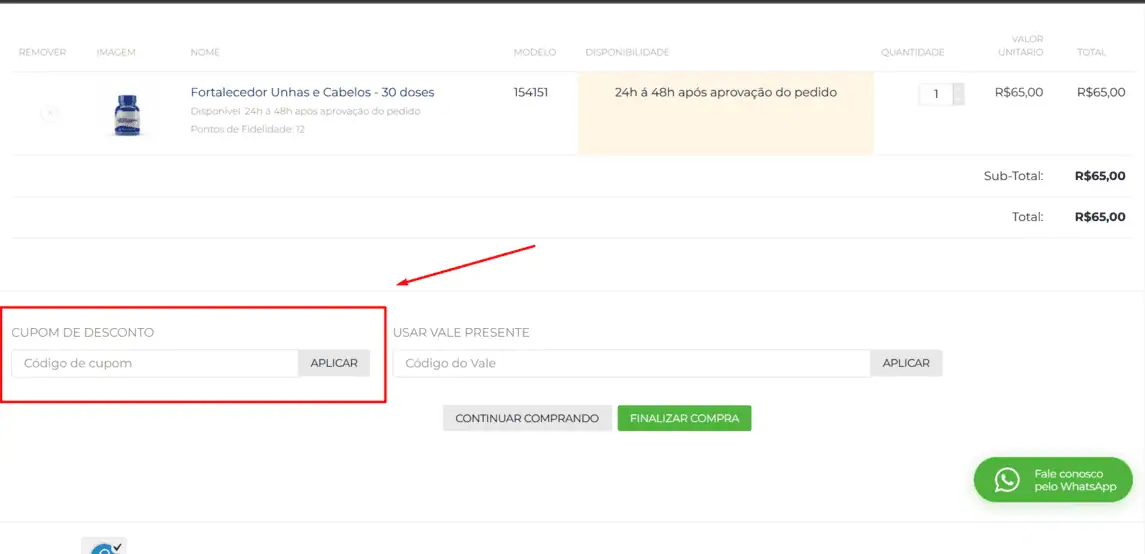Click the security badge icon at bottom left

[x=104, y=547]
